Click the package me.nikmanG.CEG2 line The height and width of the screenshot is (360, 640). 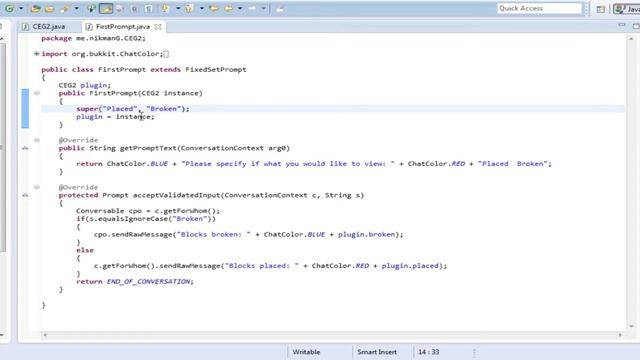click(93, 38)
